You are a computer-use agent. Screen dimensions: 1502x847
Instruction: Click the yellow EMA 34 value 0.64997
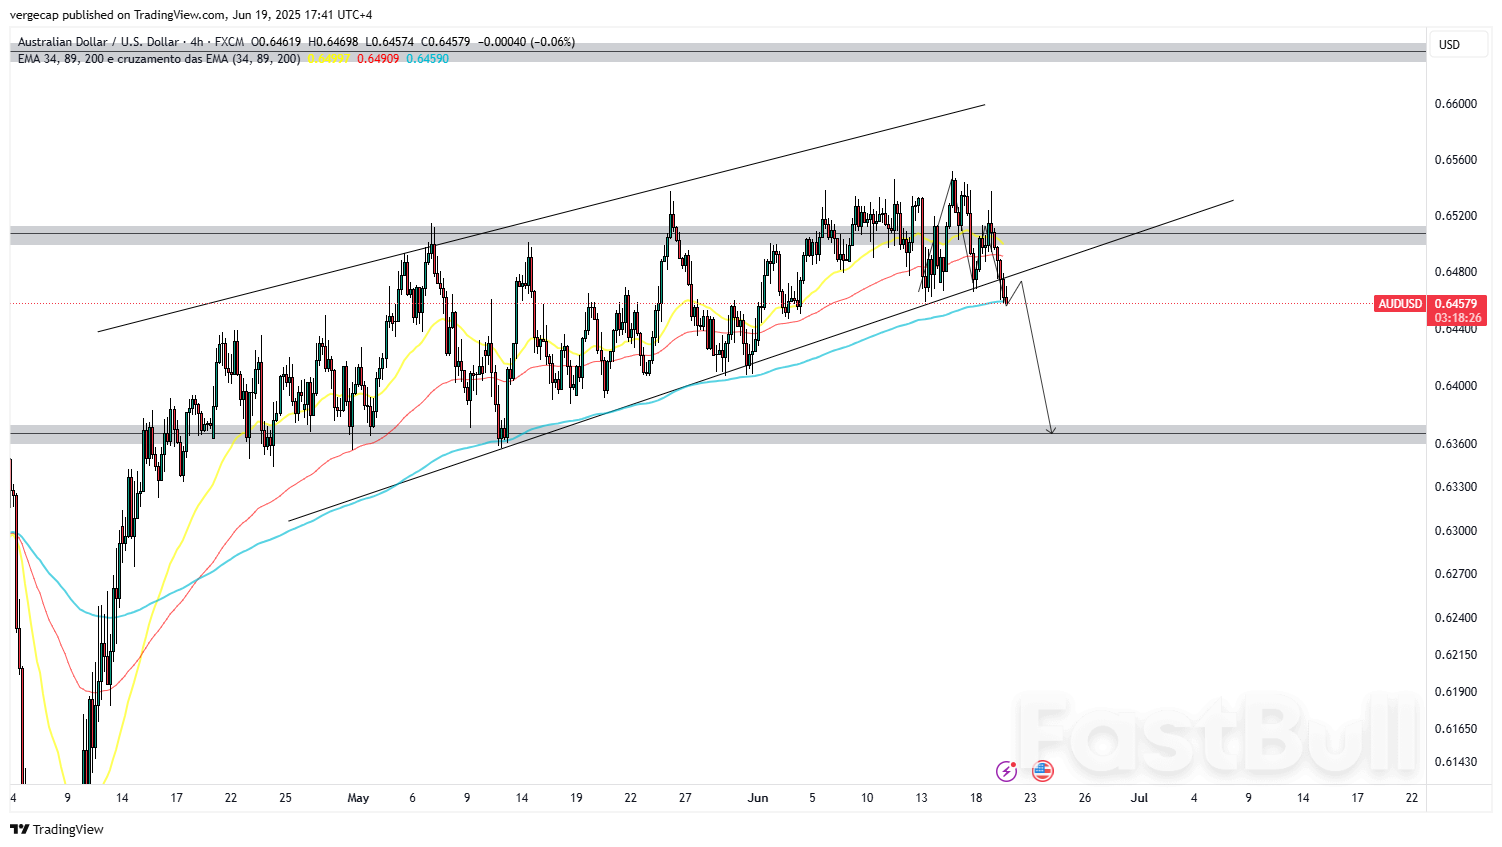[328, 59]
